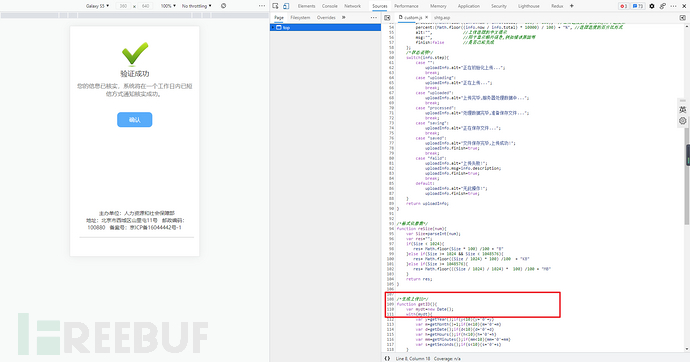Close the custom.js file tab
This screenshot has height=362, width=690.
426,18
